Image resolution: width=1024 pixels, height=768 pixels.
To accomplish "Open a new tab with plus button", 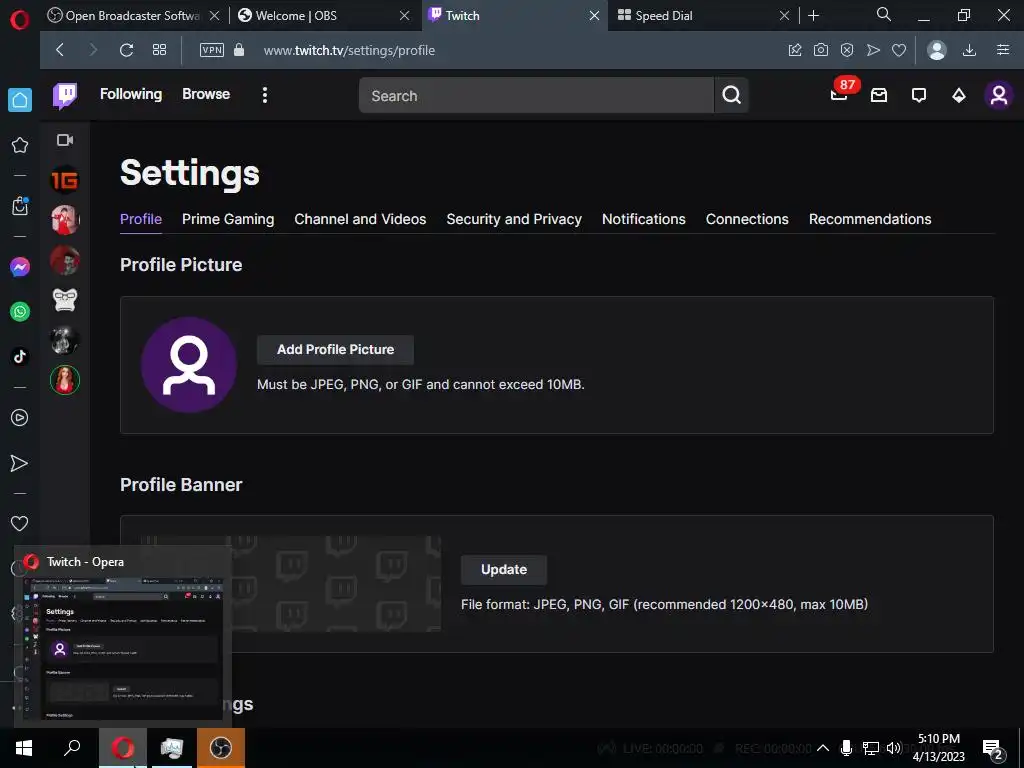I will (813, 15).
